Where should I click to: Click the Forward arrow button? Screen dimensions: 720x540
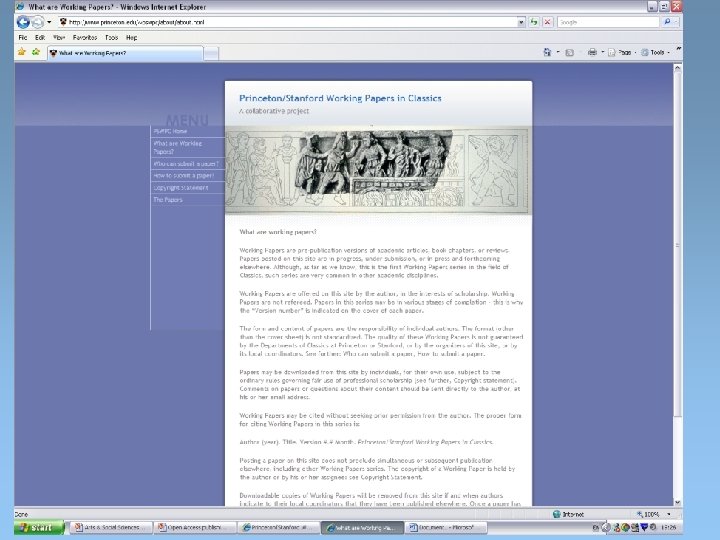38,22
